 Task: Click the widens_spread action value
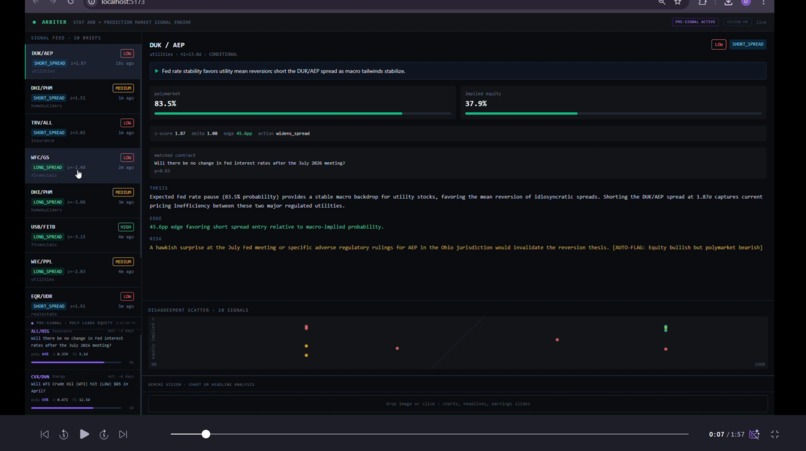tap(293, 133)
